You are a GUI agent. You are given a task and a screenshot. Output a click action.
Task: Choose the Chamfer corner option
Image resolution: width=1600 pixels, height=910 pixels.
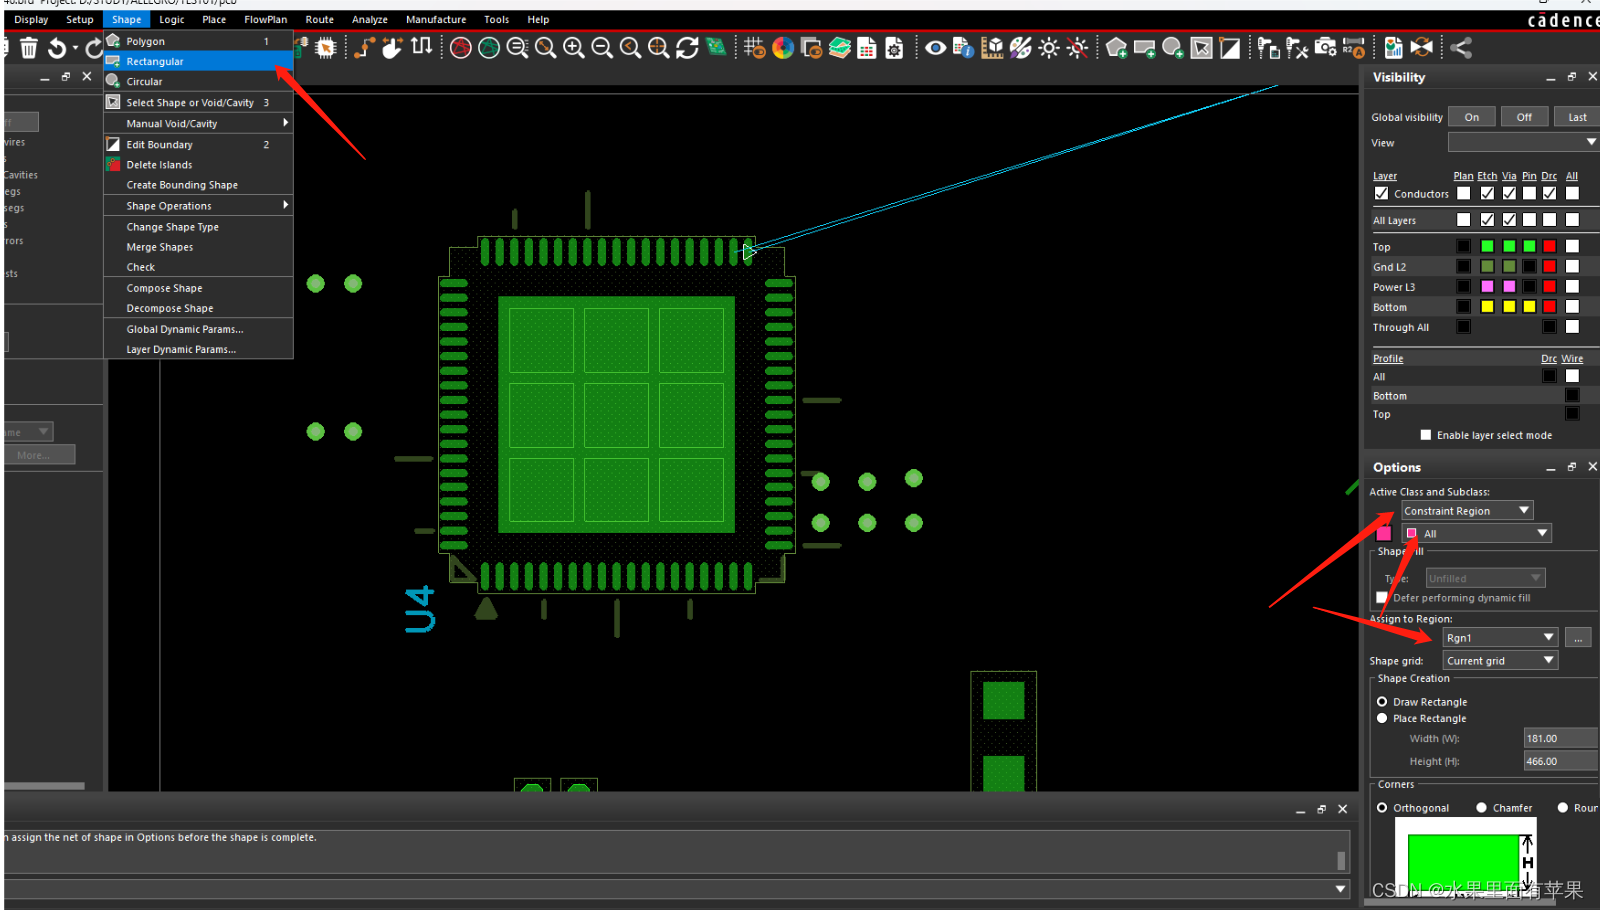pos(1481,808)
